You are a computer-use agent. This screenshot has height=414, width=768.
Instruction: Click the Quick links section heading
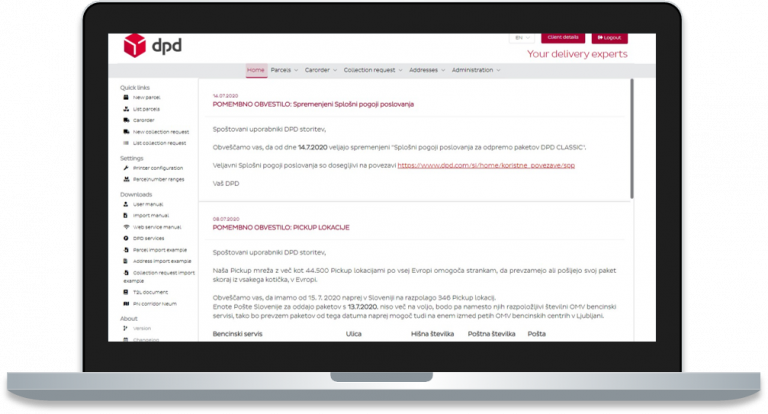pyautogui.click(x=135, y=88)
